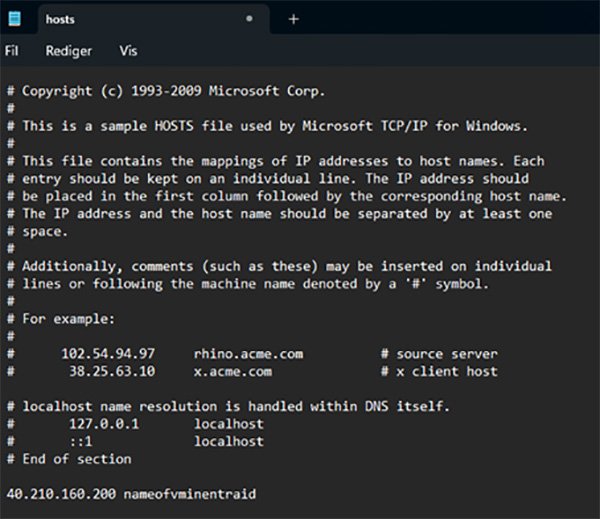This screenshot has width=600, height=519.
Task: Place cursor at 38.25.63.10 address
Action: point(112,371)
